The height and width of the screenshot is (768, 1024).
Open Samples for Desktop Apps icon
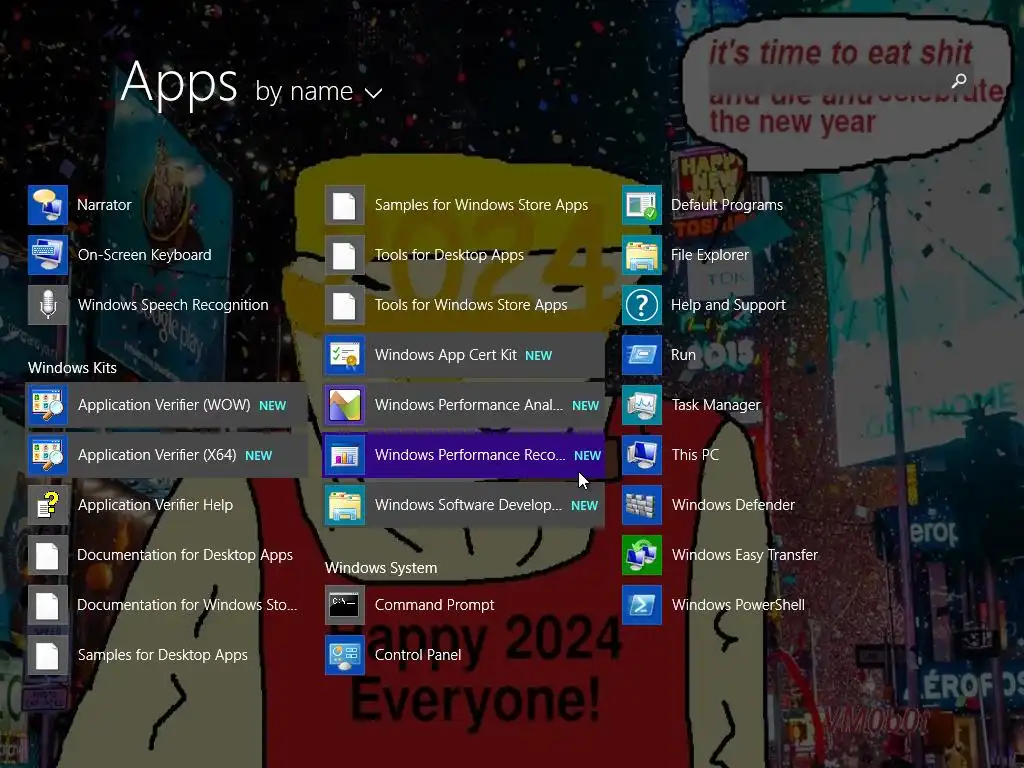click(48, 655)
